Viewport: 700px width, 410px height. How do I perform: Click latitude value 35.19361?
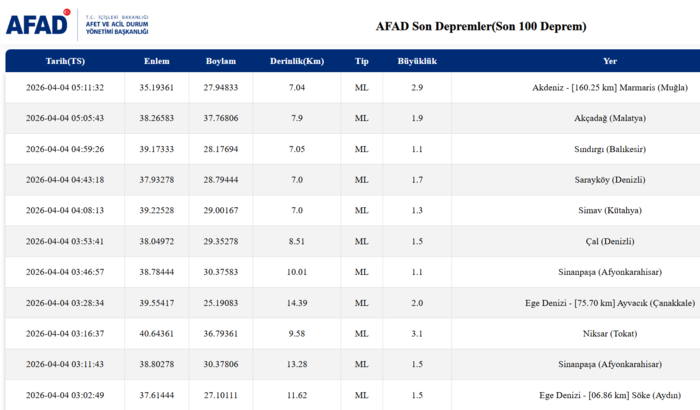(x=157, y=88)
